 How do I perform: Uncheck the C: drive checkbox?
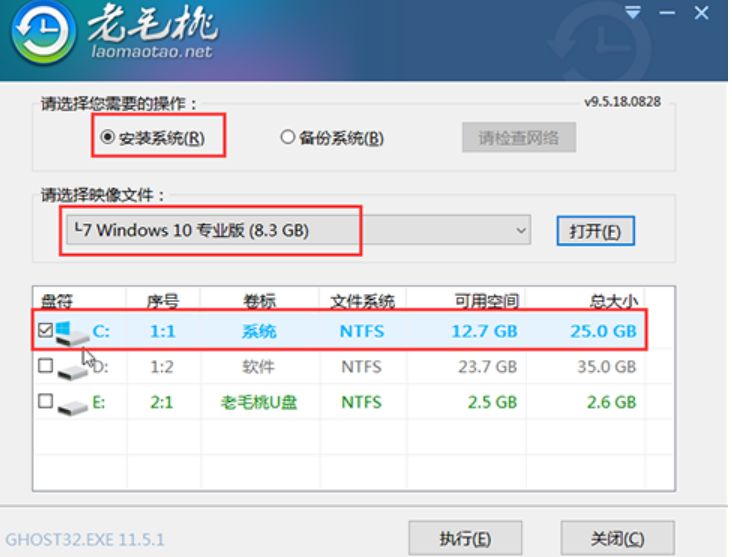click(44, 330)
